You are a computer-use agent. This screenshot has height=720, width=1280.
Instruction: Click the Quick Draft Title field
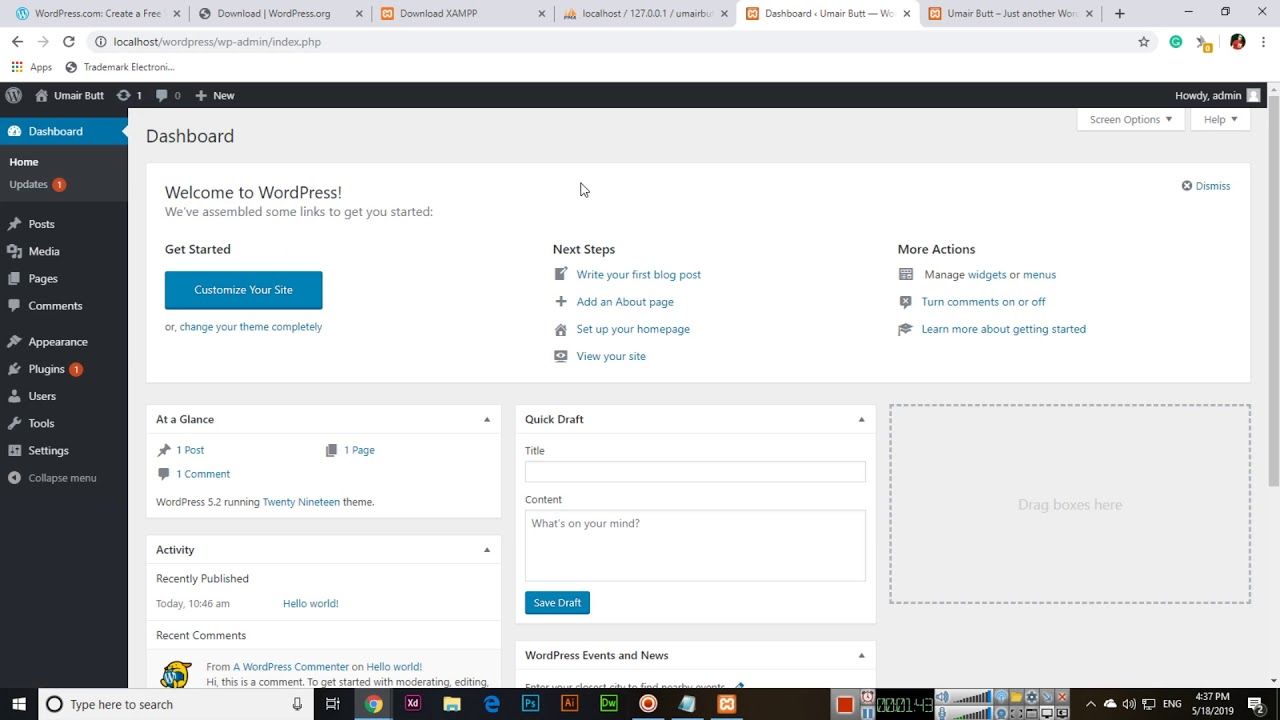click(695, 472)
